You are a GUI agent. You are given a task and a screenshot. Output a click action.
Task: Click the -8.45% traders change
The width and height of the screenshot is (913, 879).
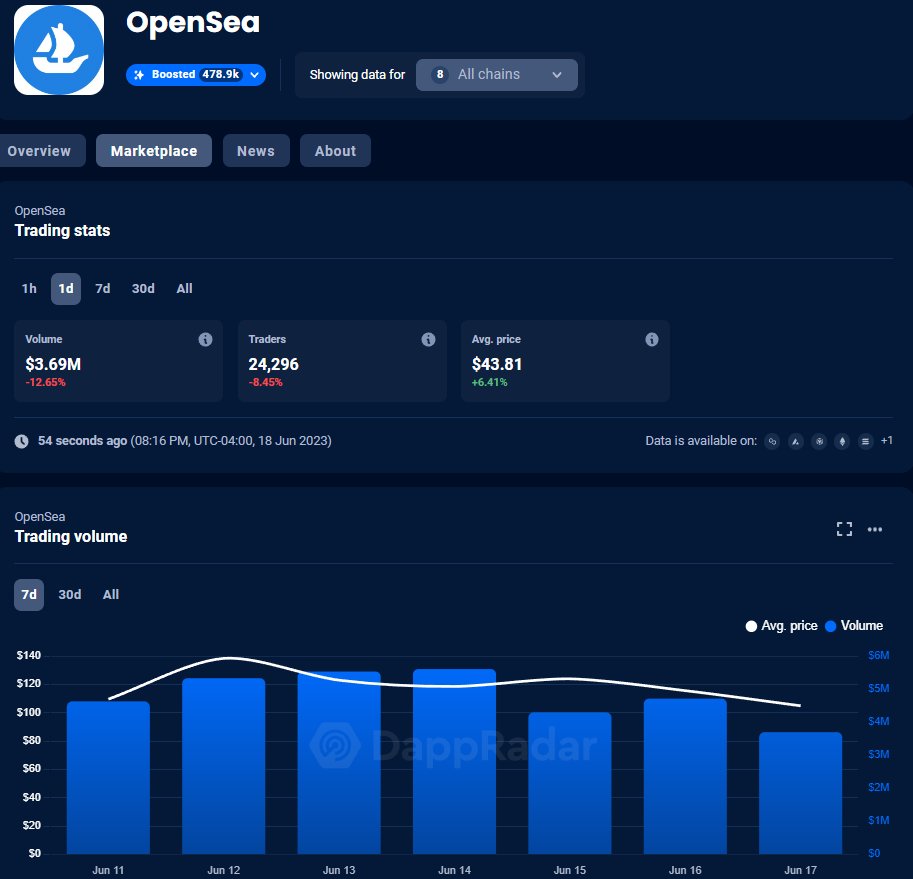coord(266,382)
